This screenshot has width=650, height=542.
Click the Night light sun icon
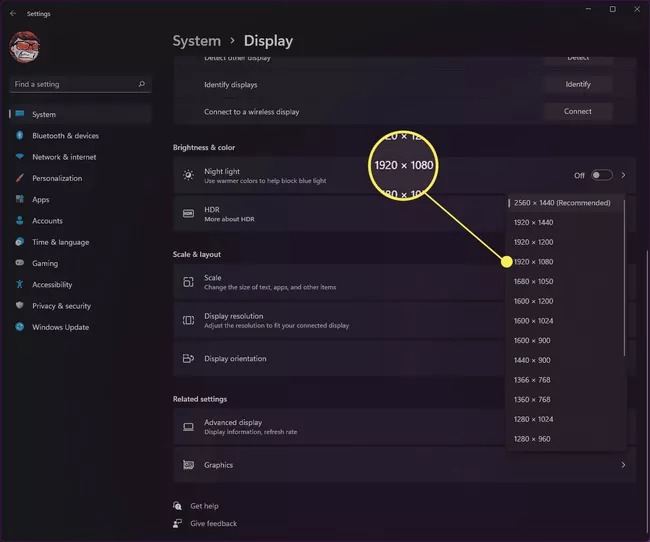[x=188, y=175]
